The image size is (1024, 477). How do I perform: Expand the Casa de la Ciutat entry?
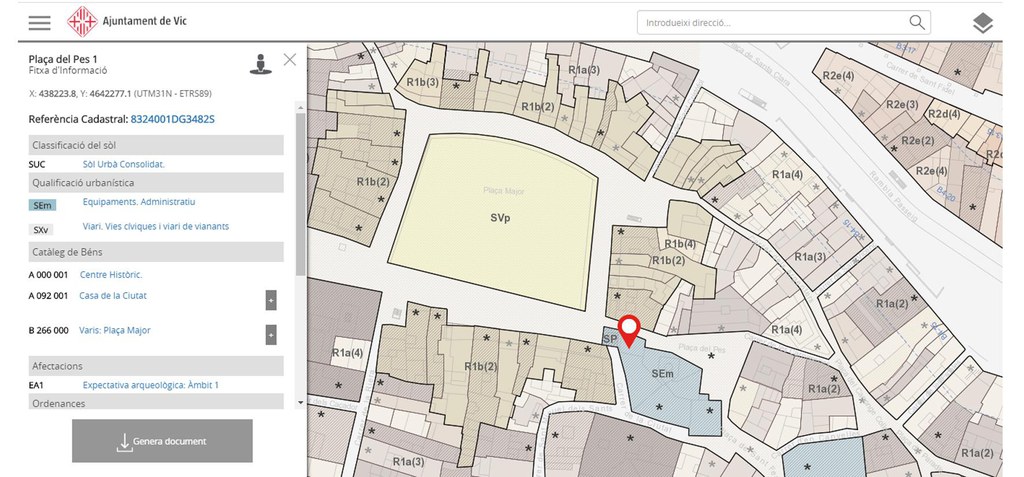[271, 300]
